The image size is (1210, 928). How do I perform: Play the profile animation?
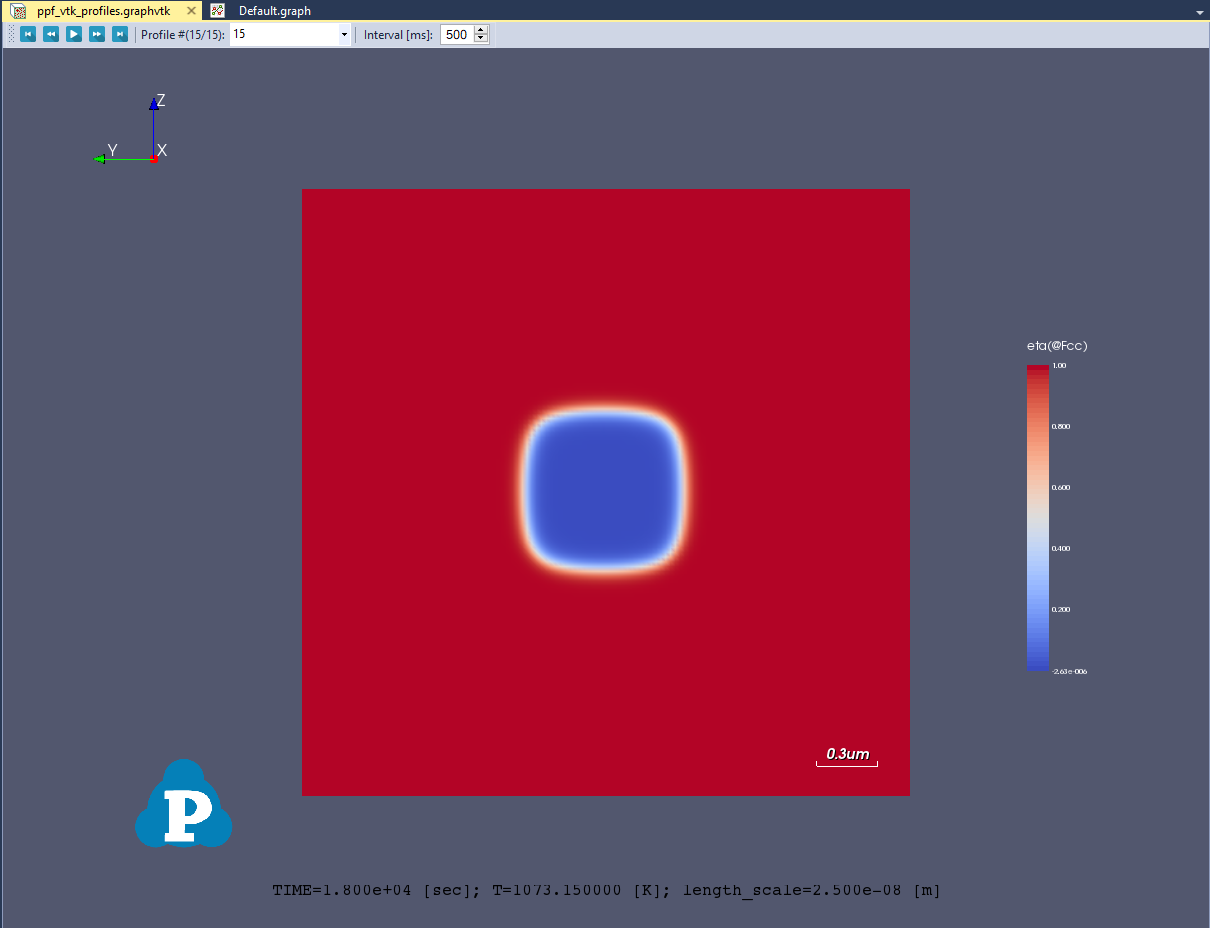point(74,34)
